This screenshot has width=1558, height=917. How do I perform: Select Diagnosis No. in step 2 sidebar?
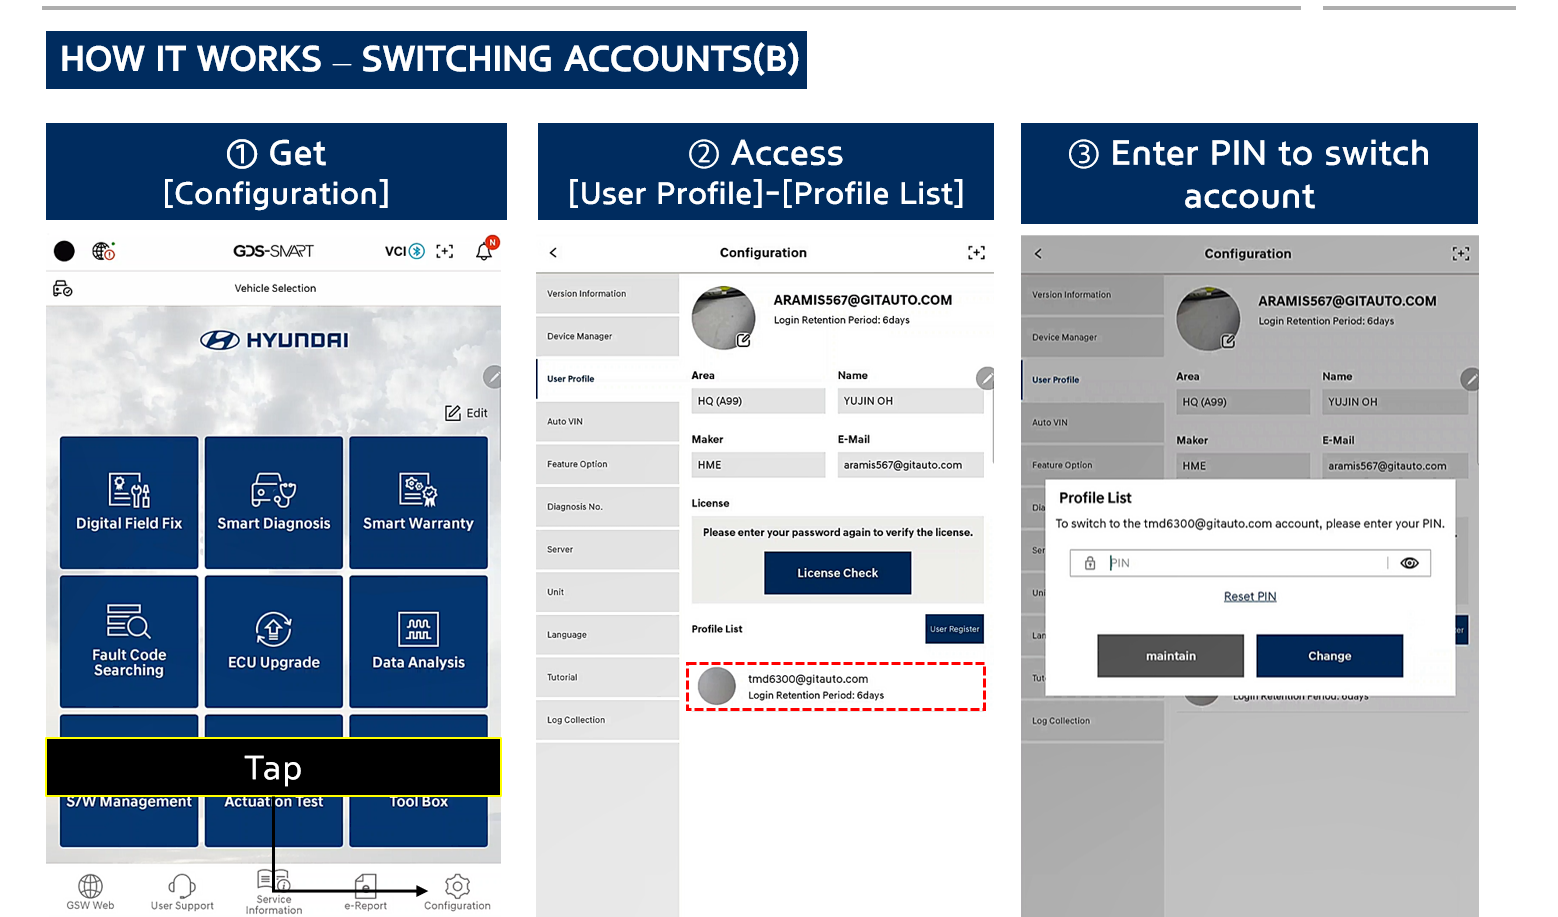pos(607,507)
